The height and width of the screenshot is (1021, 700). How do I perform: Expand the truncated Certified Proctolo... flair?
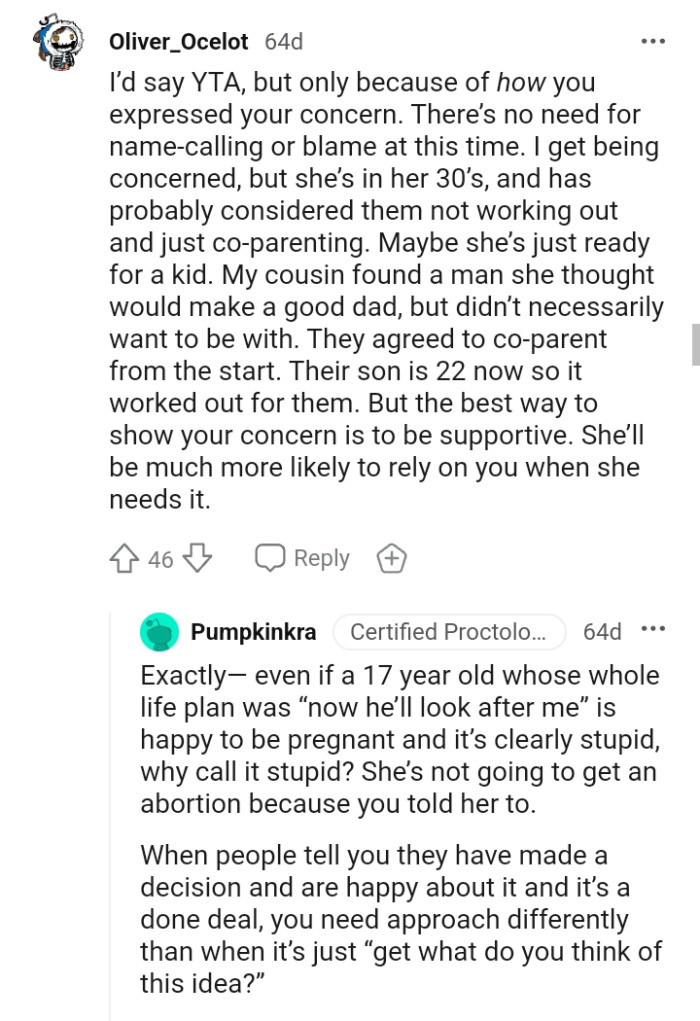pyautogui.click(x=449, y=631)
